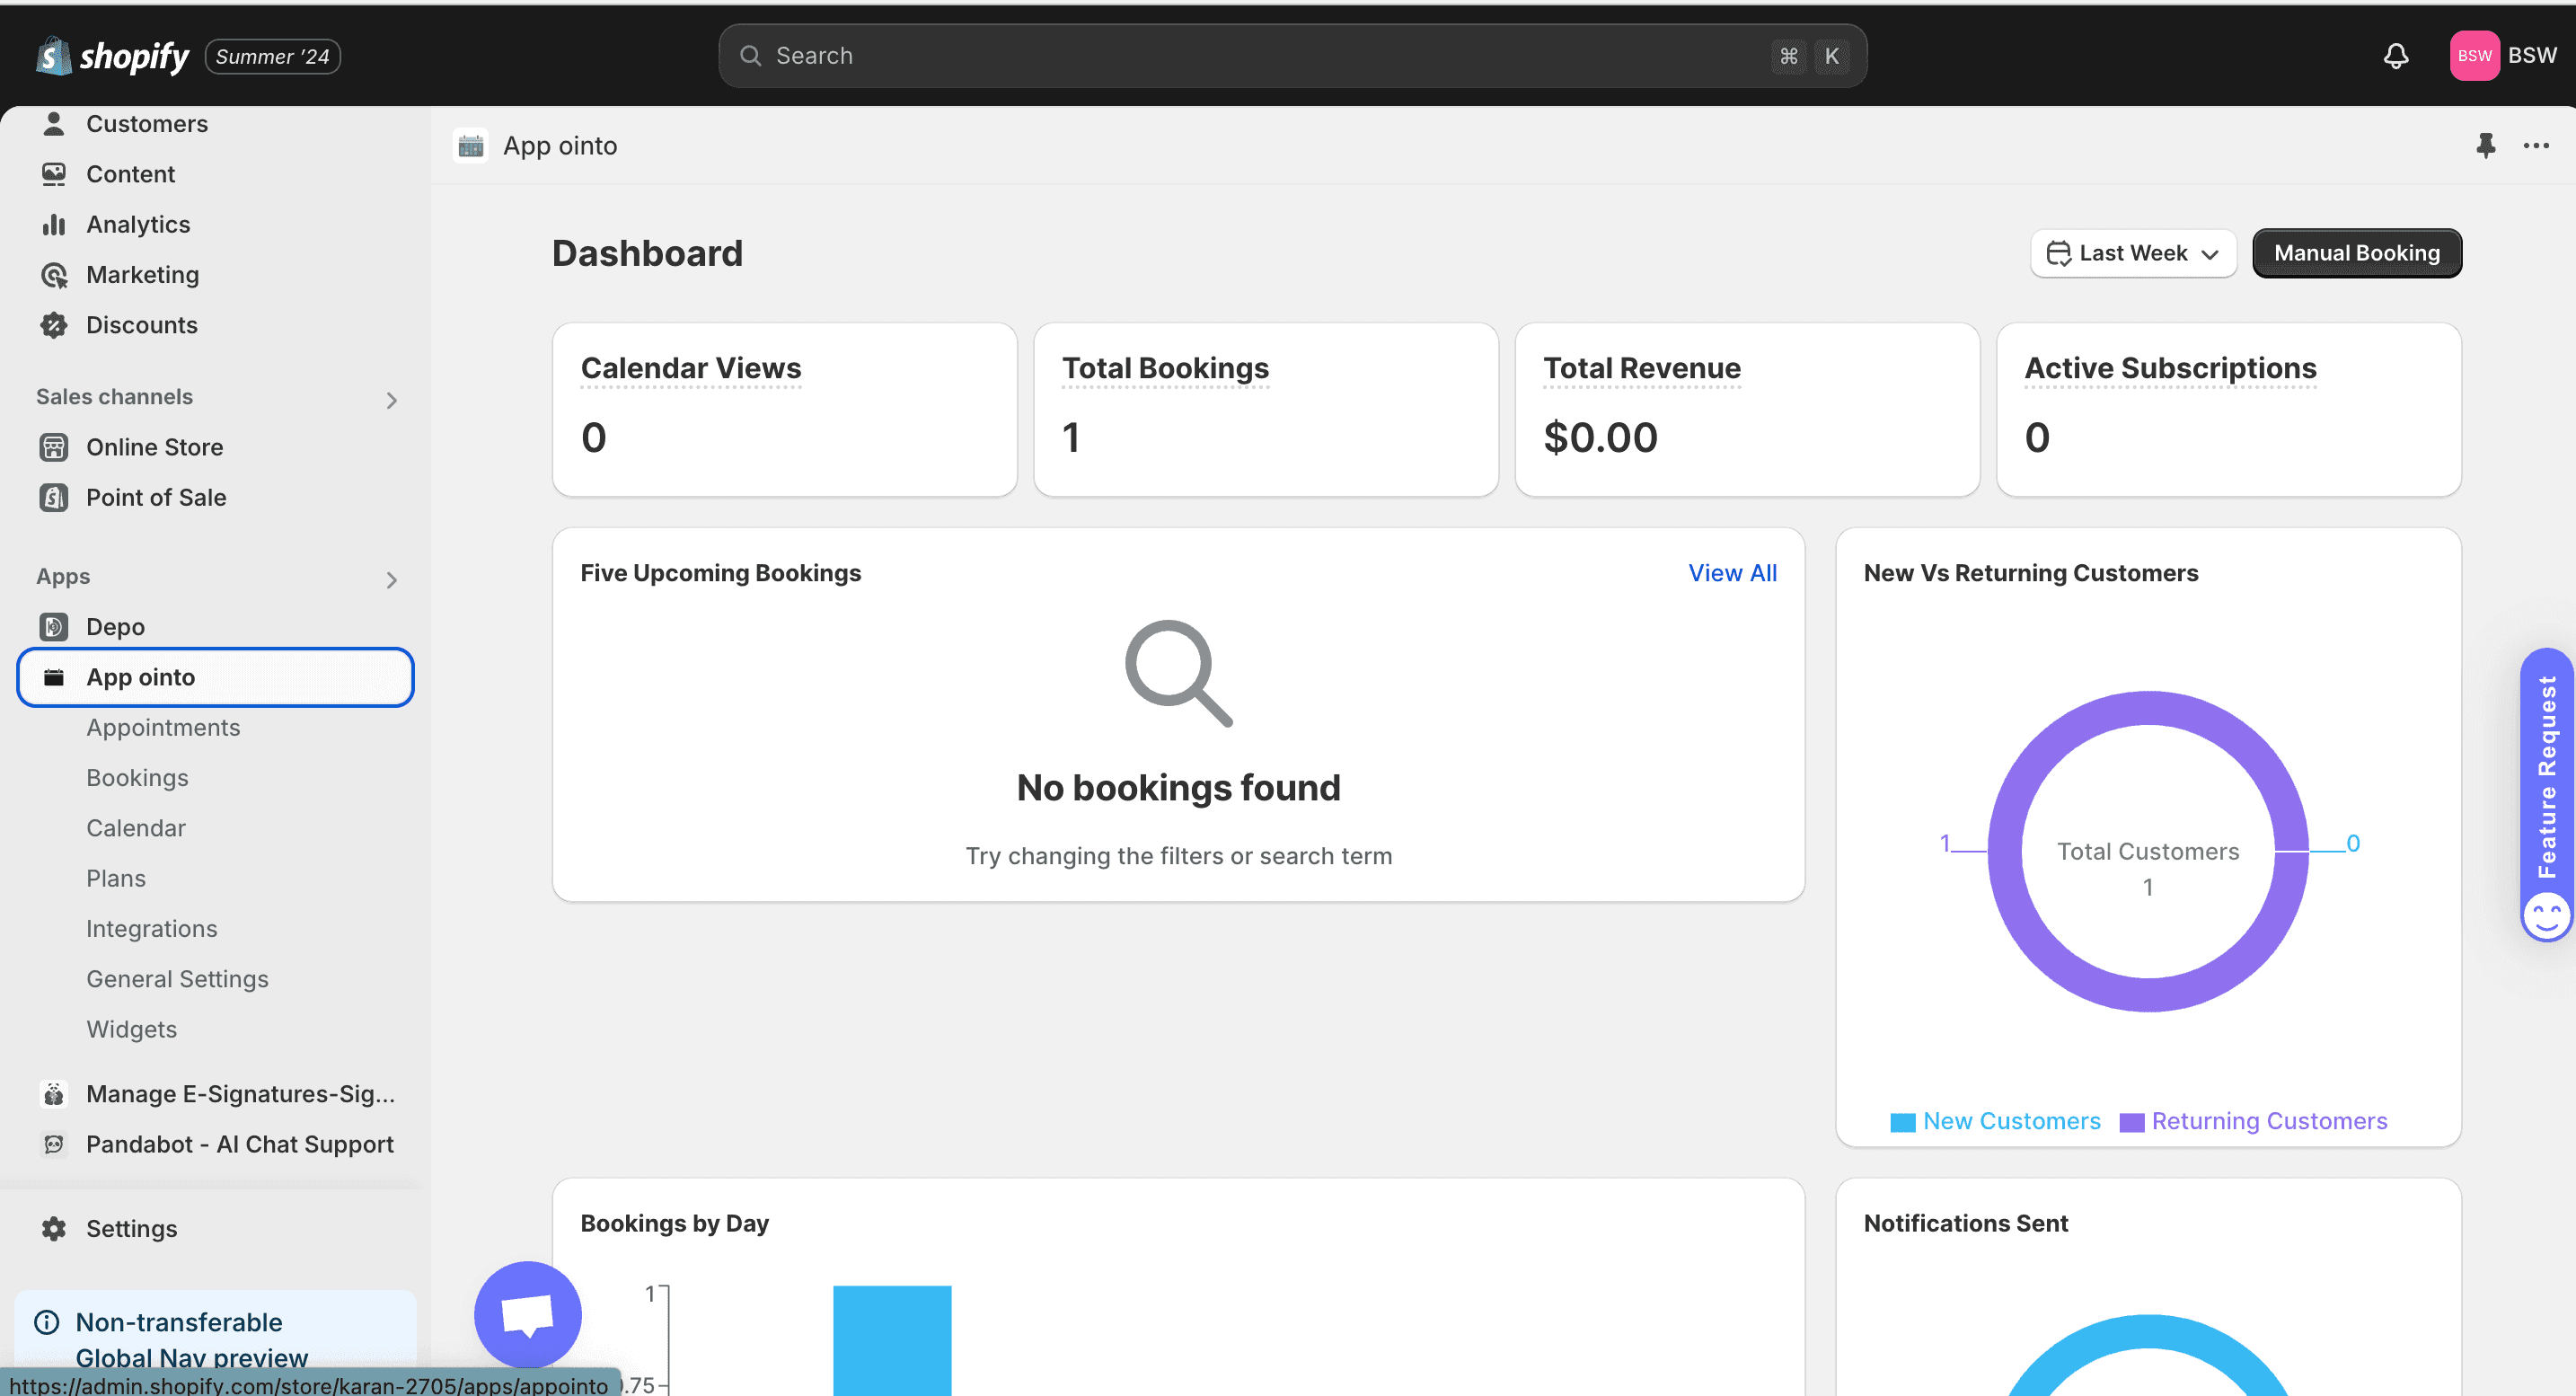Click the Non-transferable Global Nav preview notice
The image size is (2576, 1396).
[215, 1340]
